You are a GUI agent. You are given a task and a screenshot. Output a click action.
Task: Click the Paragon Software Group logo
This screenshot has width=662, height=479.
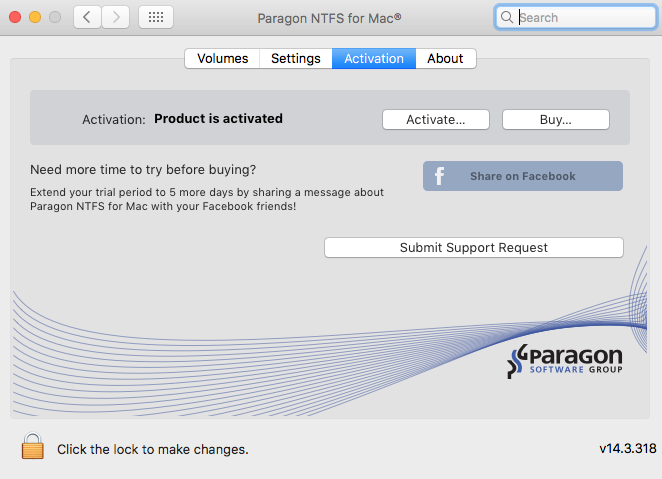click(565, 361)
